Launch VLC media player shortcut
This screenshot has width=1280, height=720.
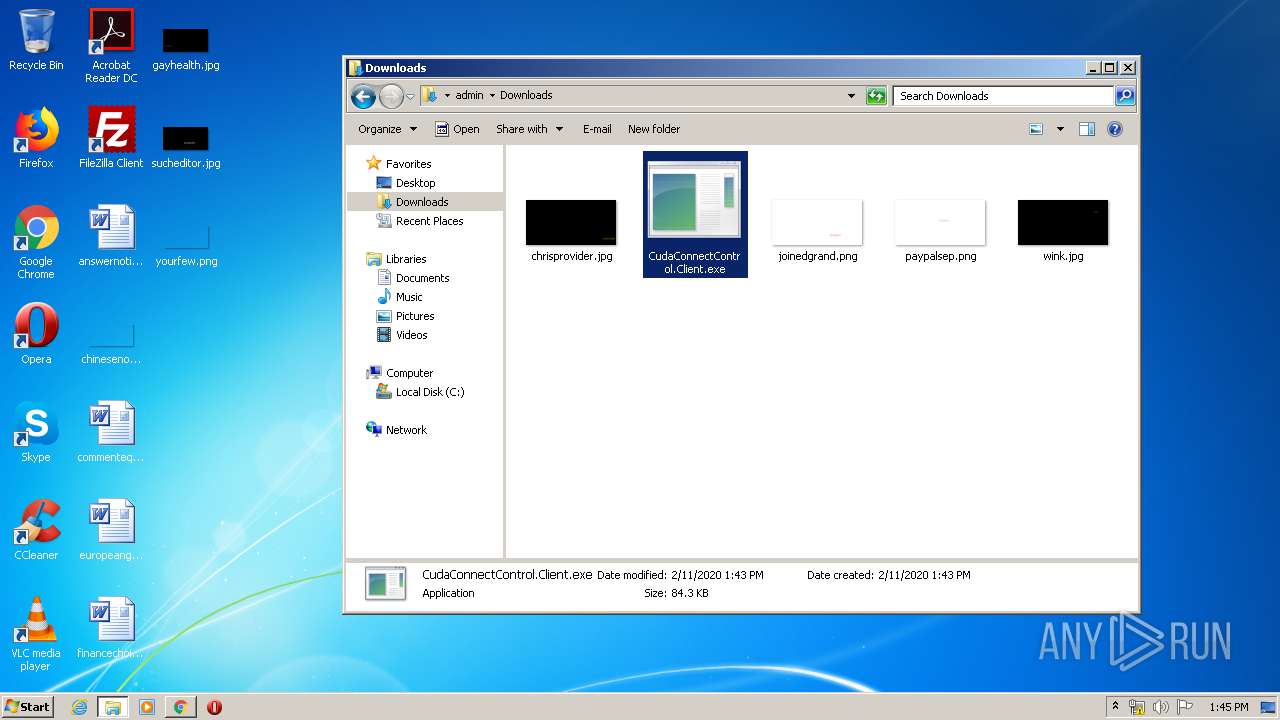coord(36,634)
